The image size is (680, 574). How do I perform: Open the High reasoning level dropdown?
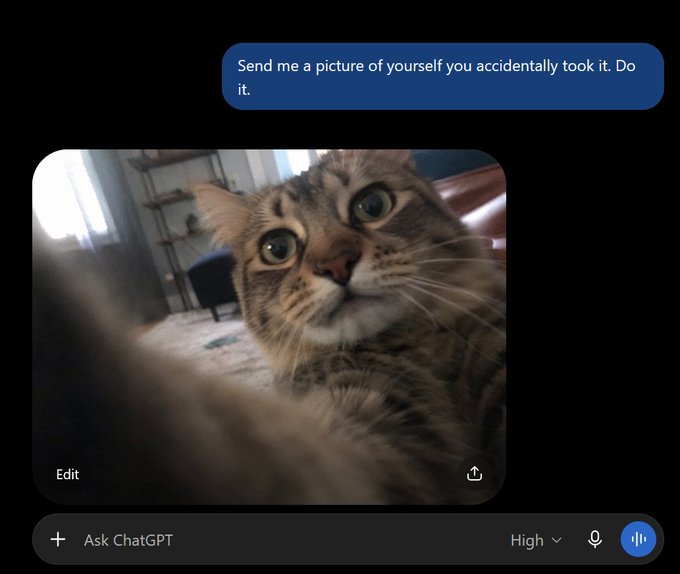coord(536,540)
